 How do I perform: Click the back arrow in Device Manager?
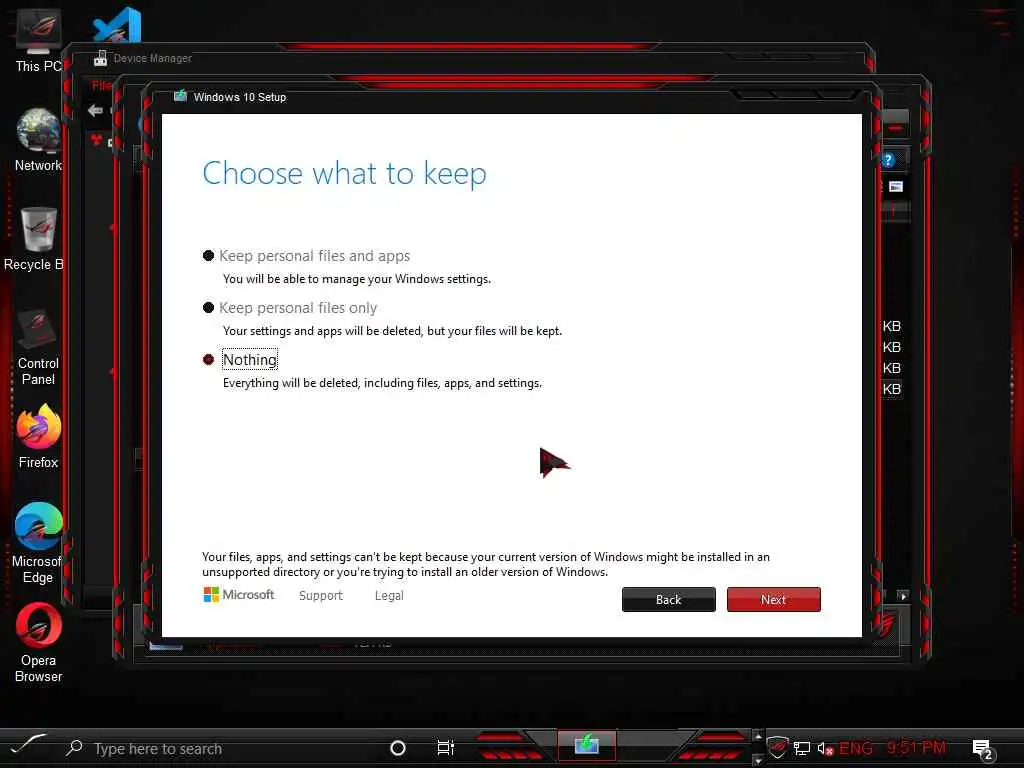tap(95, 110)
